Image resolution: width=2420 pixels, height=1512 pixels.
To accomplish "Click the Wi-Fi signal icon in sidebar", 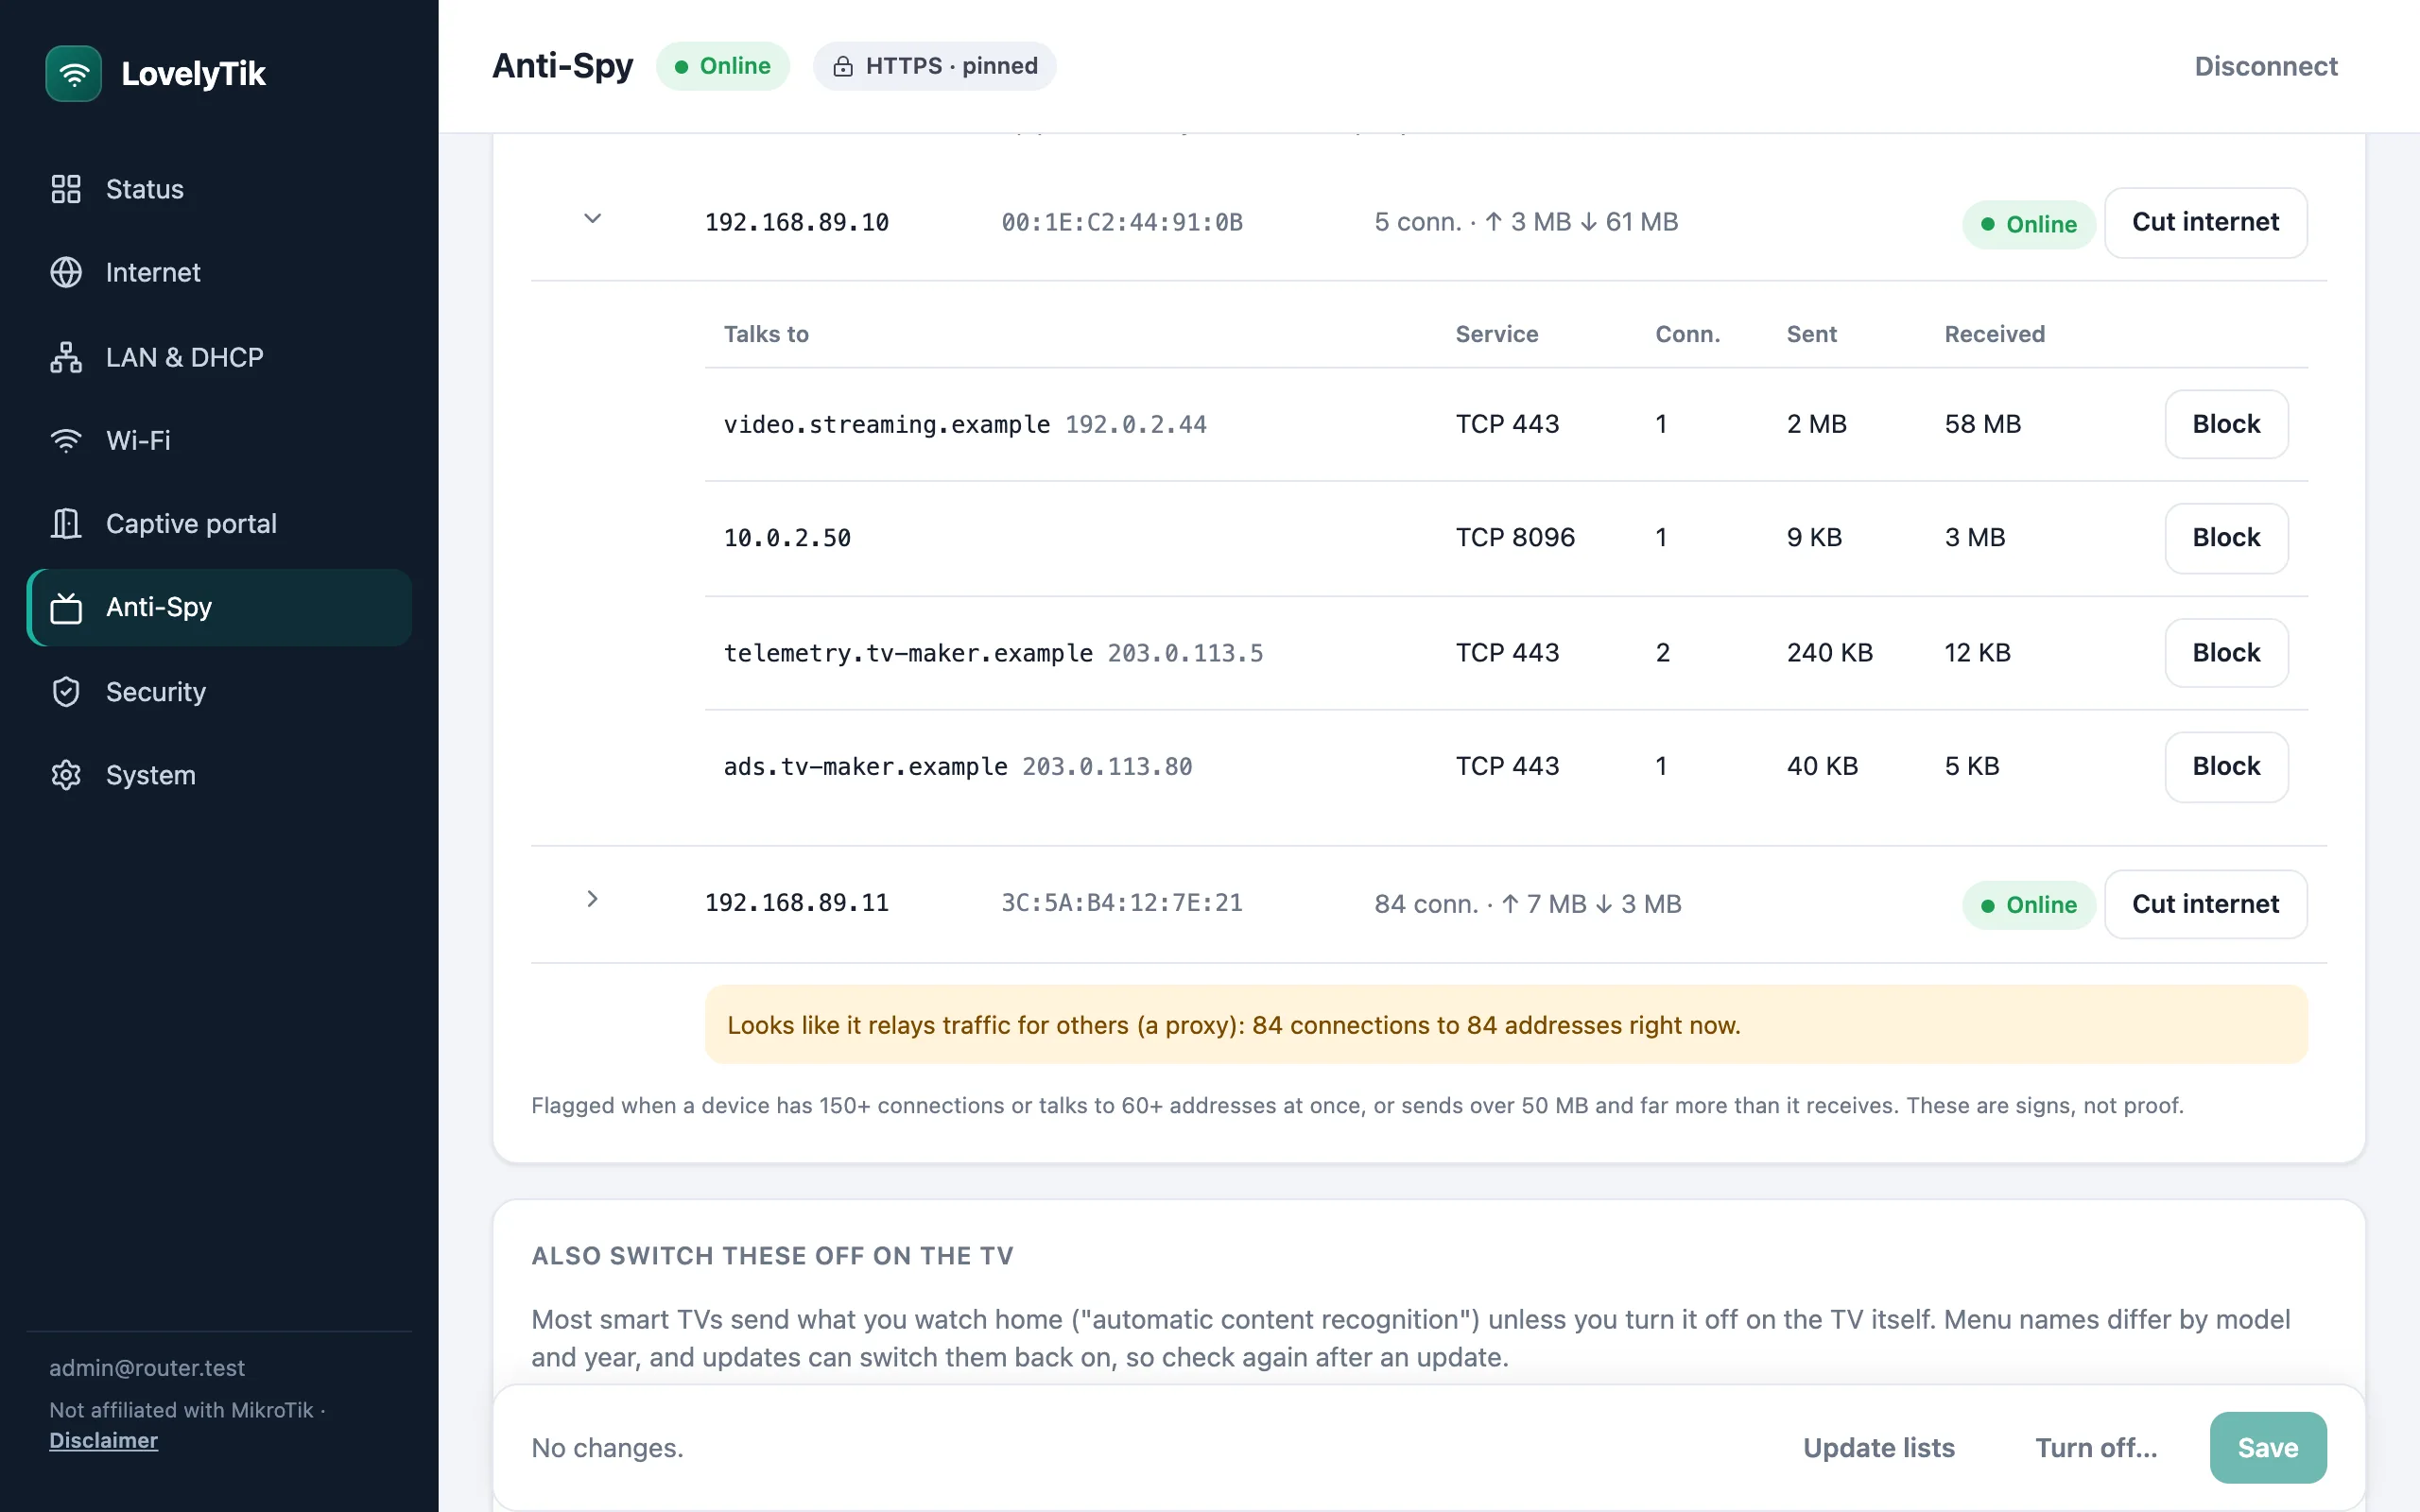I will coord(66,440).
